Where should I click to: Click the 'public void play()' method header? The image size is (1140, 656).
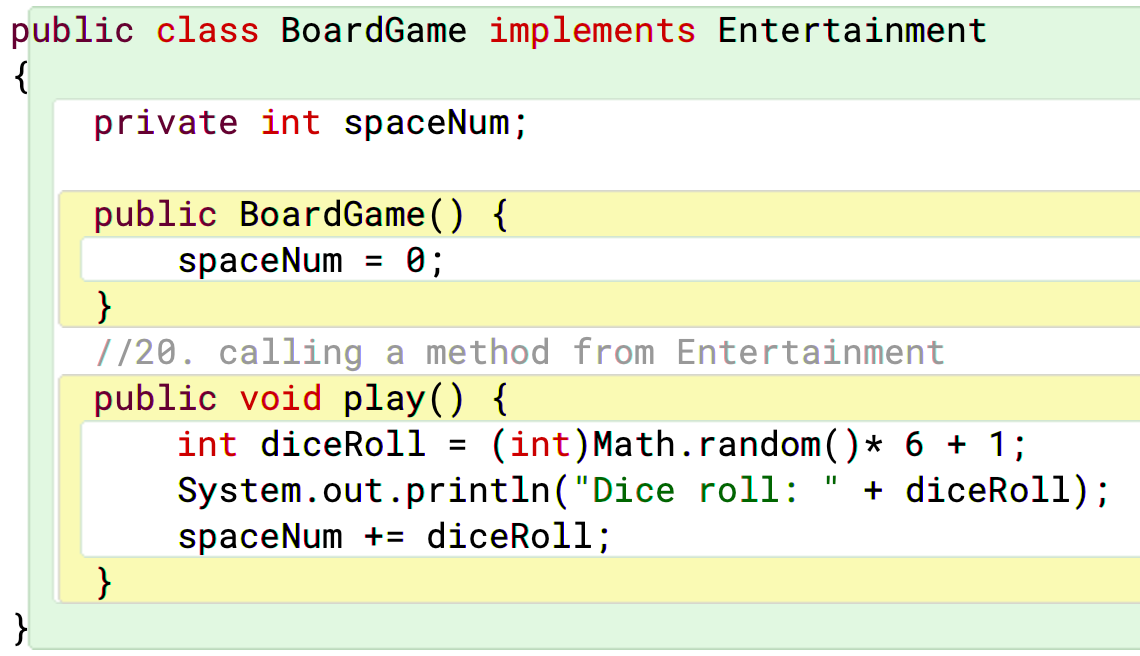pyautogui.click(x=301, y=399)
